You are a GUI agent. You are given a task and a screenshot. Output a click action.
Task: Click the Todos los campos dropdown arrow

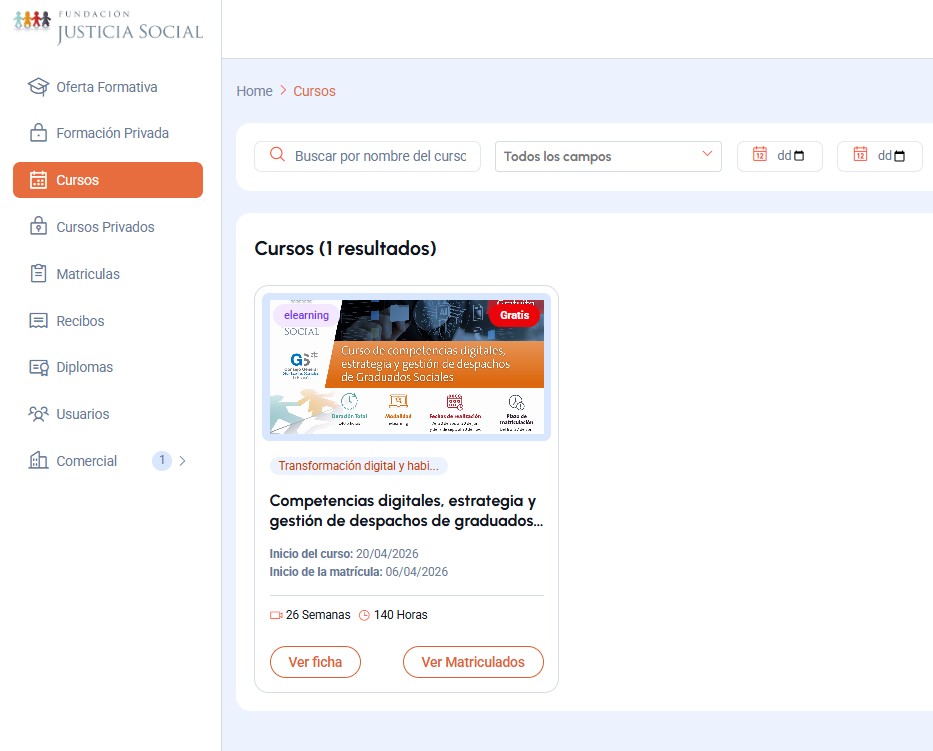707,154
